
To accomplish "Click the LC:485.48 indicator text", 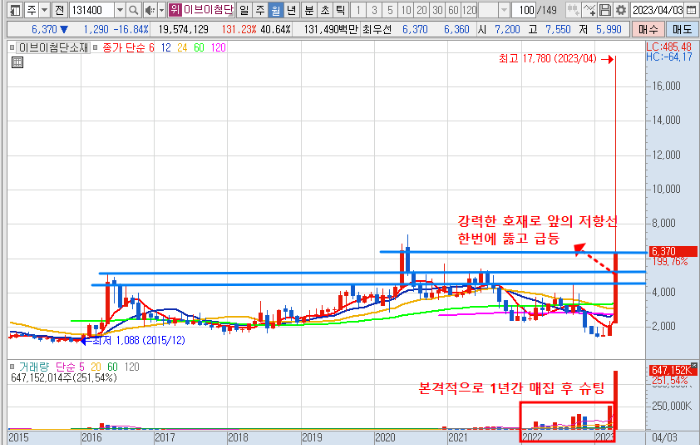I will 668,46.
